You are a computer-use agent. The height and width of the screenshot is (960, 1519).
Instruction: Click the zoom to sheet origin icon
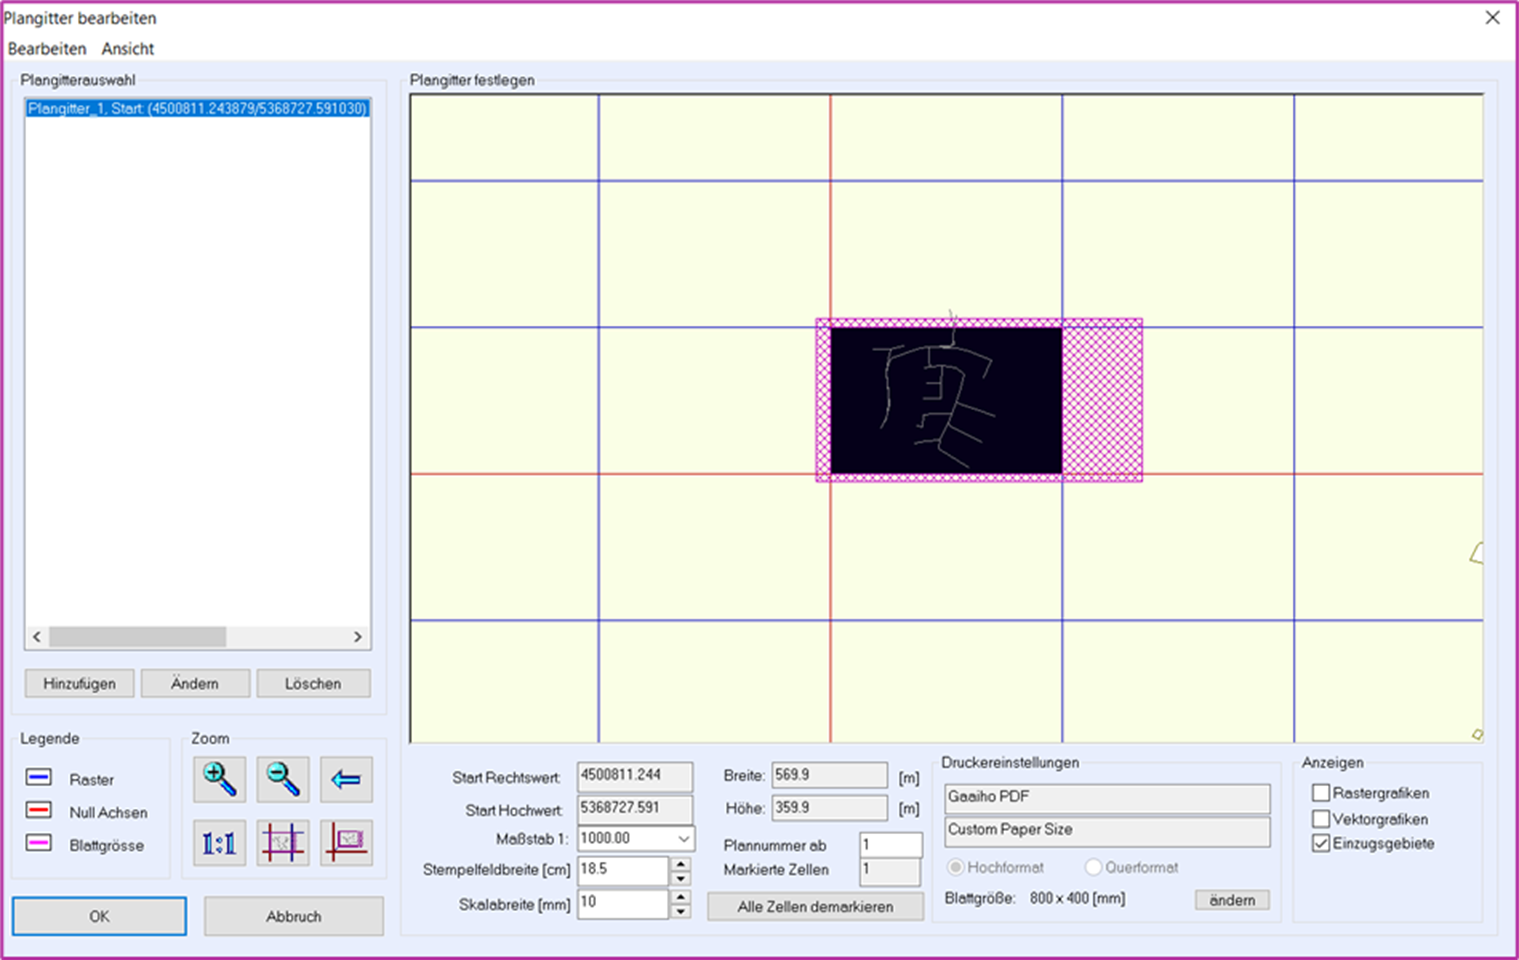pos(346,843)
